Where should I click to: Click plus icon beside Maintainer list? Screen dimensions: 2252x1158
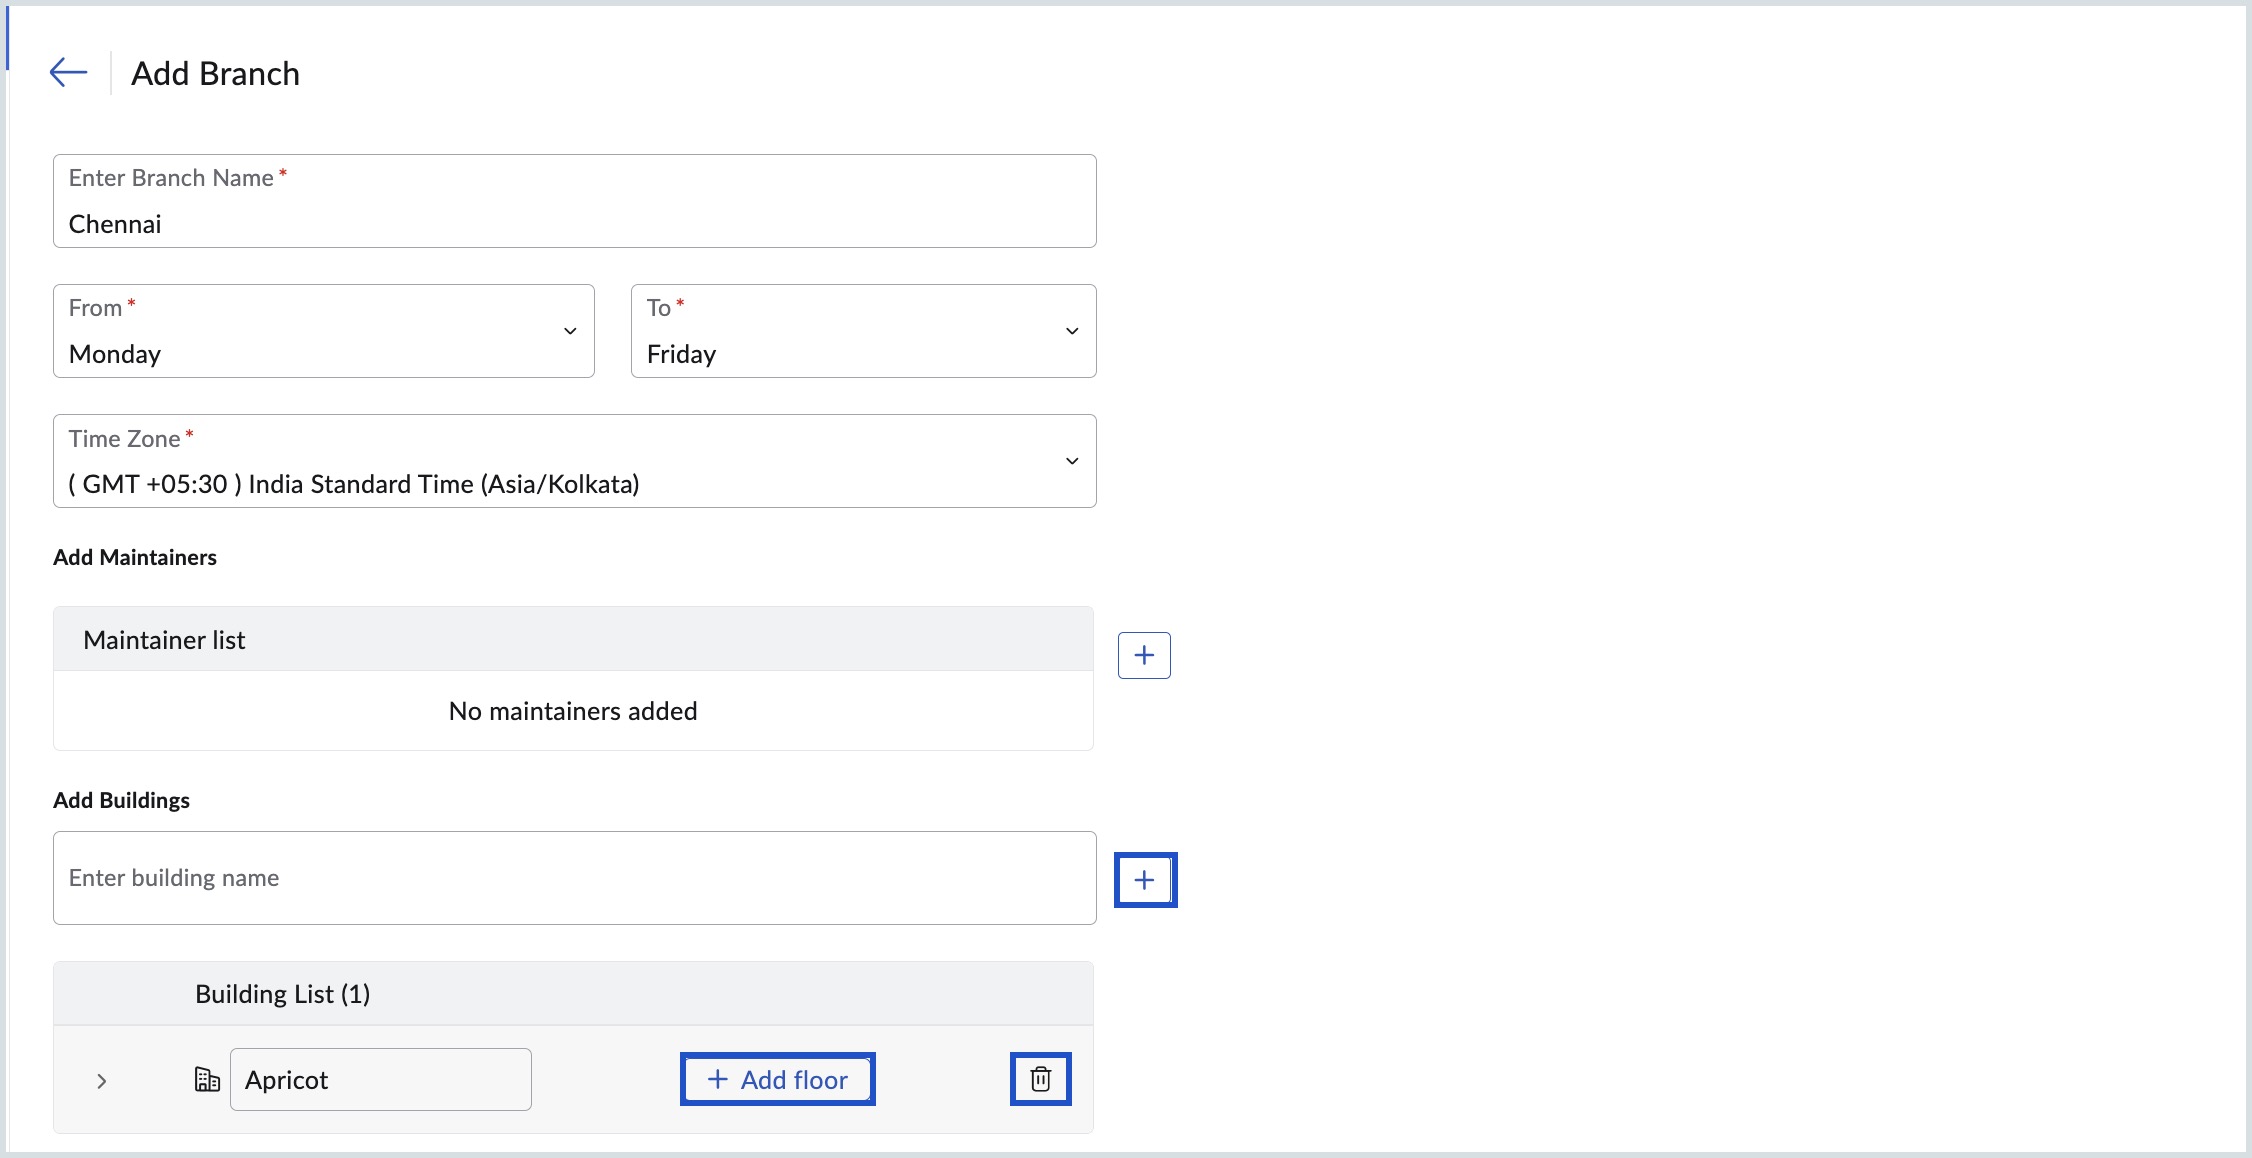(x=1144, y=655)
